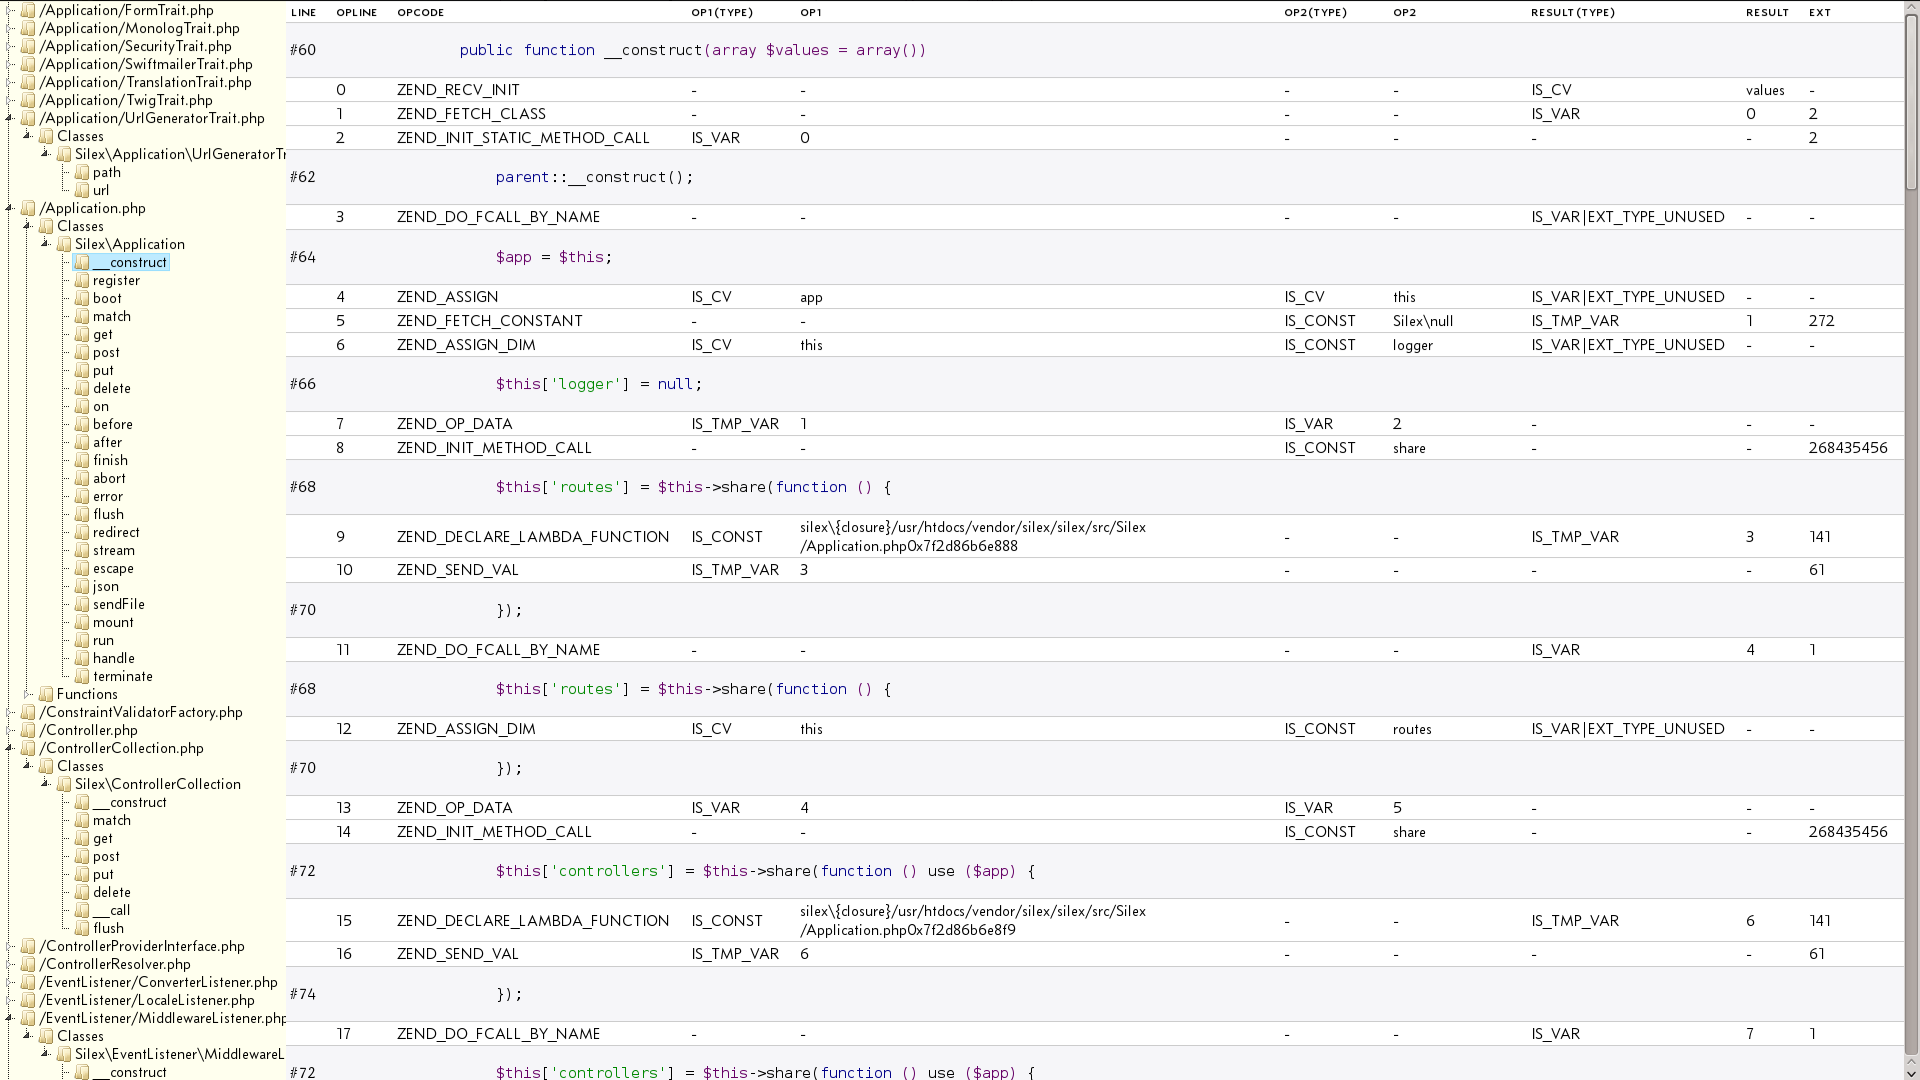This screenshot has height=1080, width=1920.
Task: Click folder icon next to /Application.php
Action: [29, 209]
